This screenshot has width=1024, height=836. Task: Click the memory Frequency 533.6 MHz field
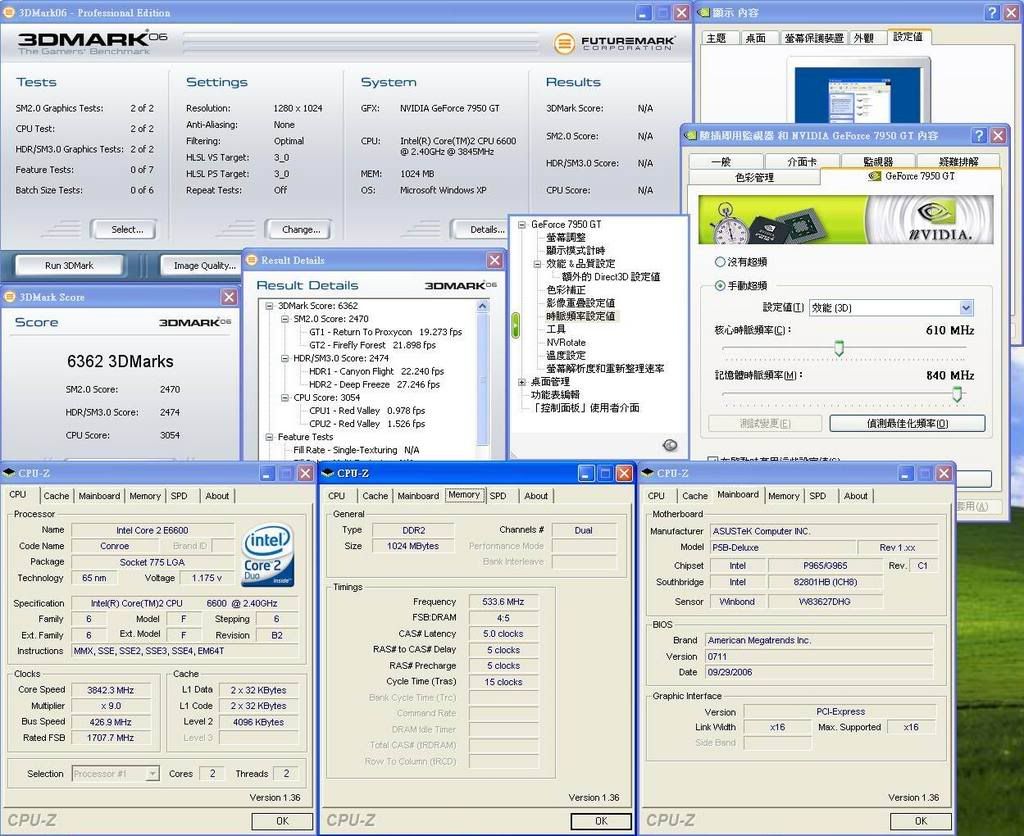coord(503,602)
